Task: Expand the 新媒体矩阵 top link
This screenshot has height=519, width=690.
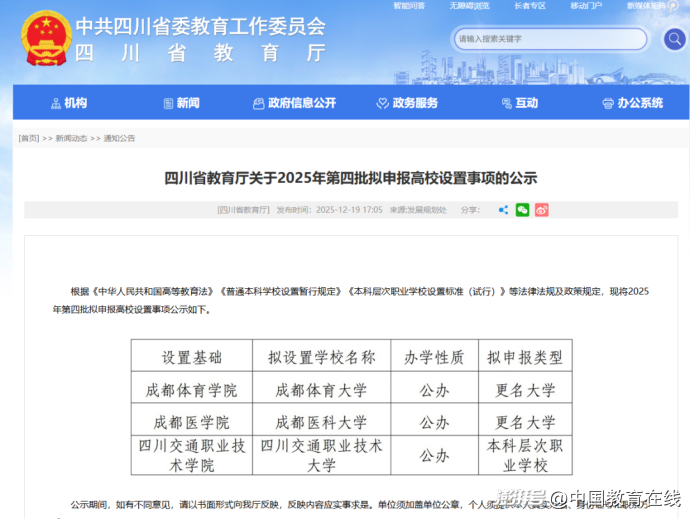Action: (645, 6)
